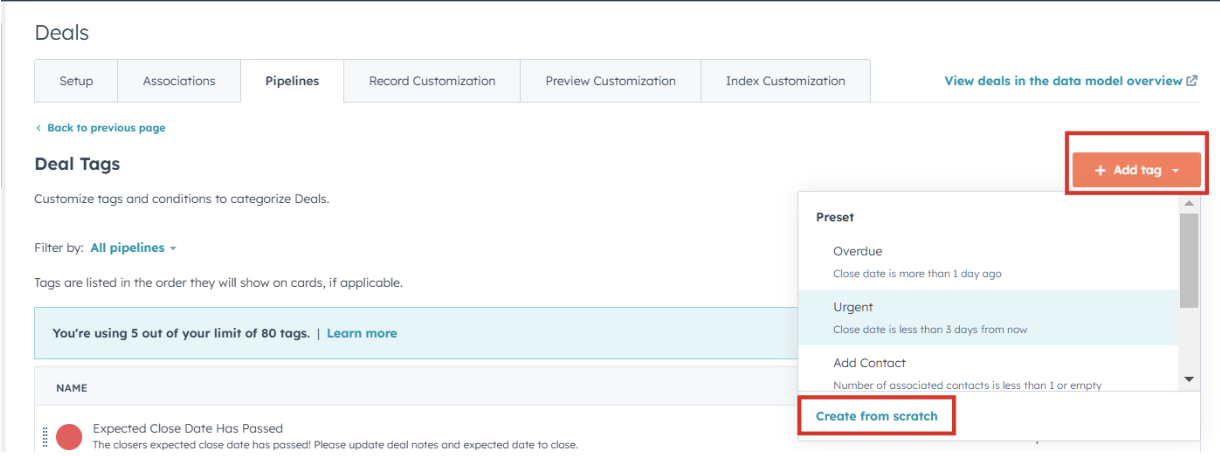Viewport: 1220px width, 456px height.
Task: Open the Preview Customization tab
Action: (x=610, y=81)
